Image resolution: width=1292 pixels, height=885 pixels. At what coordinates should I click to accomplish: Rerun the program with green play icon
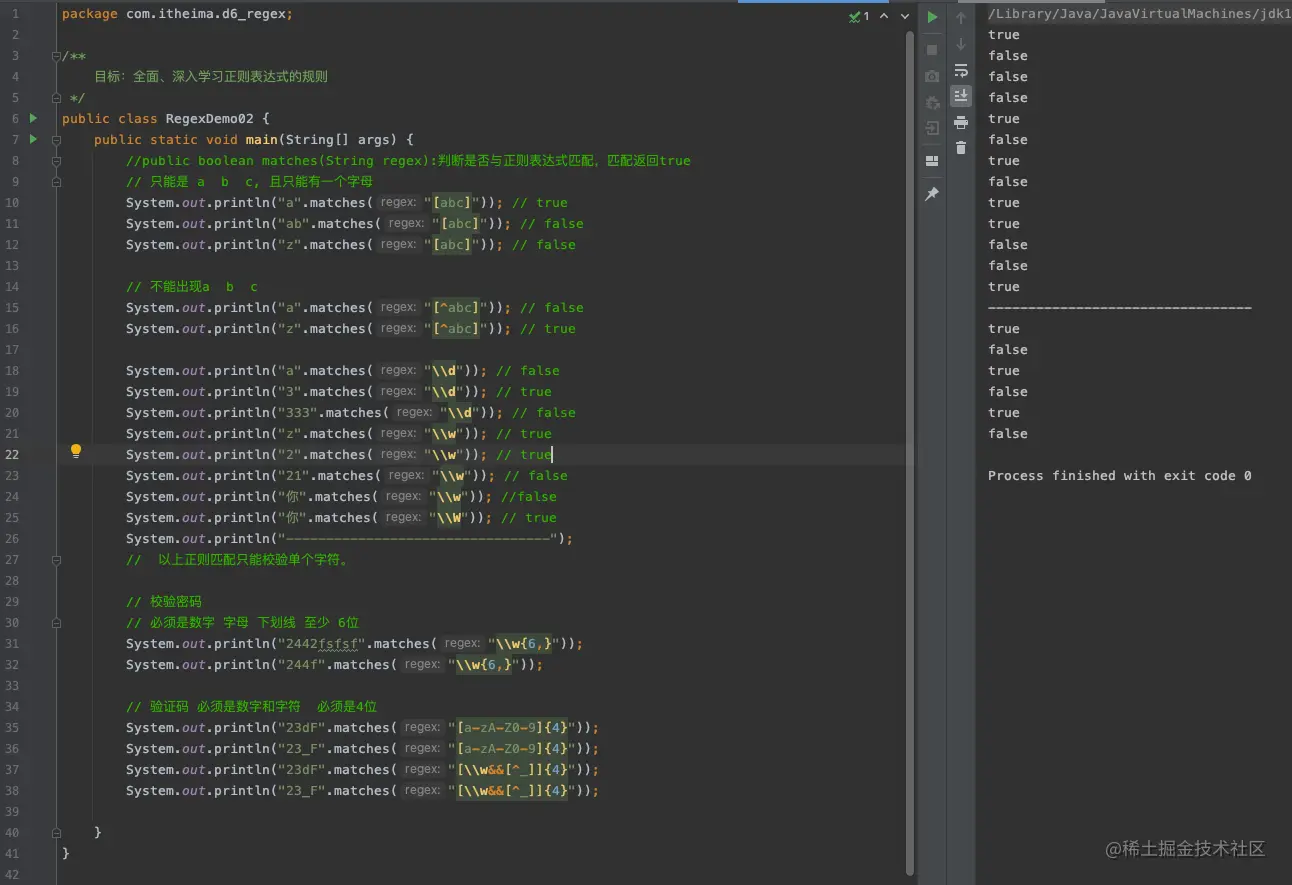coord(932,17)
